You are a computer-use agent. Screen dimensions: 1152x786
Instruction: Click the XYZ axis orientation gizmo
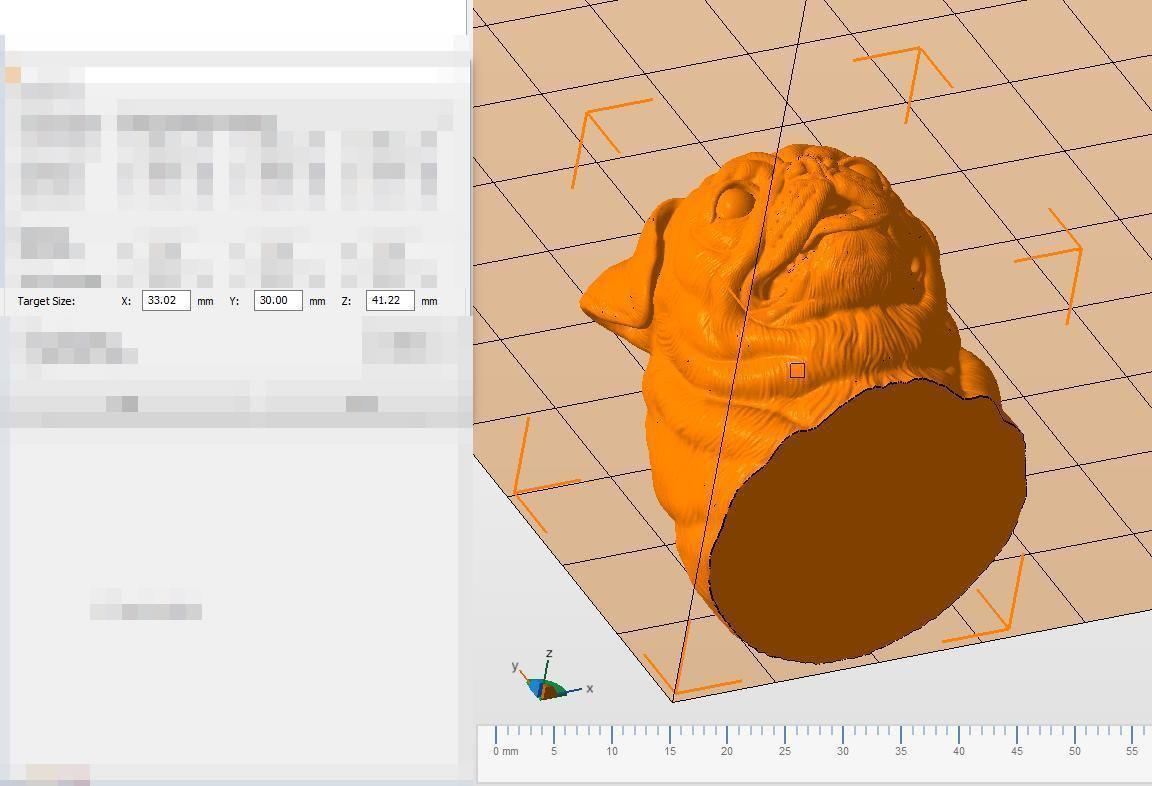click(x=551, y=676)
